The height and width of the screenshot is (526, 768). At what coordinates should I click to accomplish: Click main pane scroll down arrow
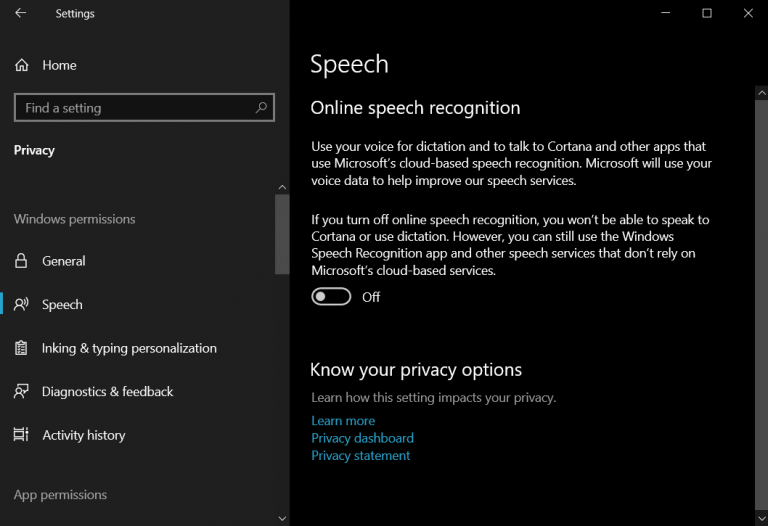[x=762, y=518]
